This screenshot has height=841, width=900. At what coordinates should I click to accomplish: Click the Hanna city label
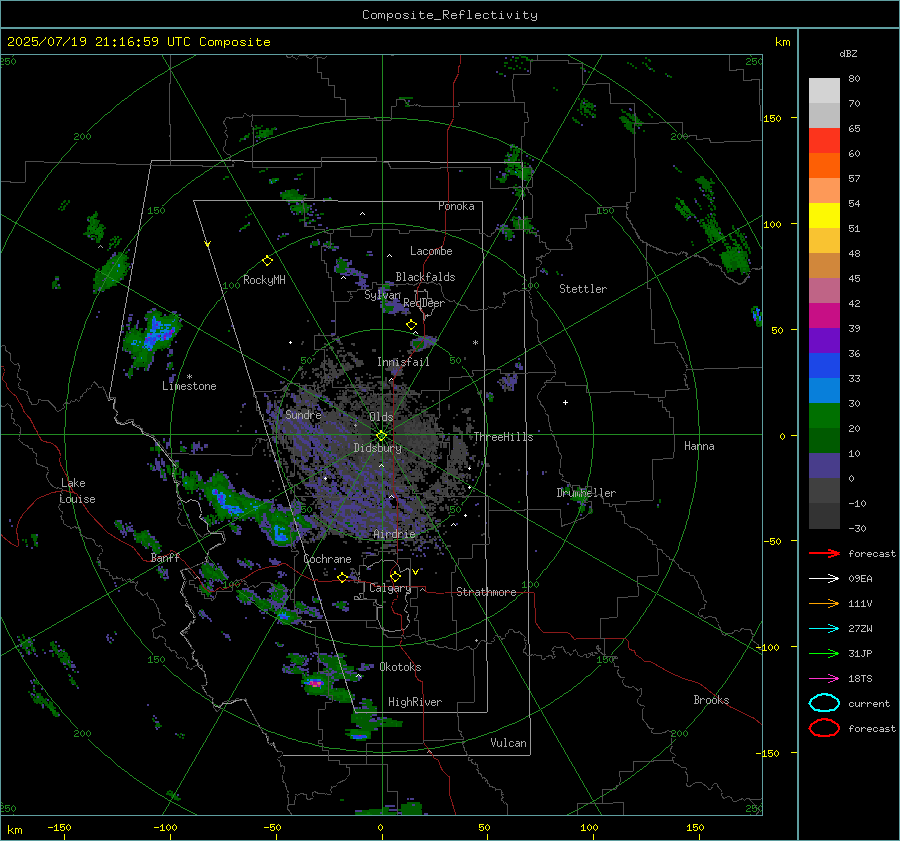click(x=699, y=446)
